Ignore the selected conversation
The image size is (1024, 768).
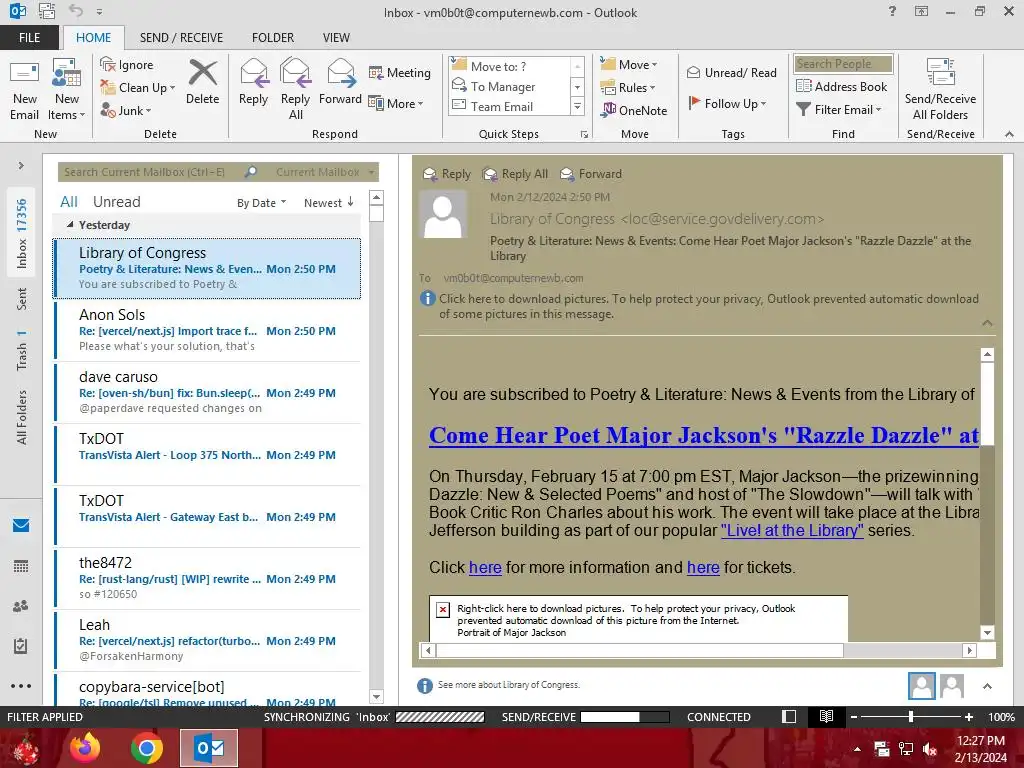pos(127,65)
